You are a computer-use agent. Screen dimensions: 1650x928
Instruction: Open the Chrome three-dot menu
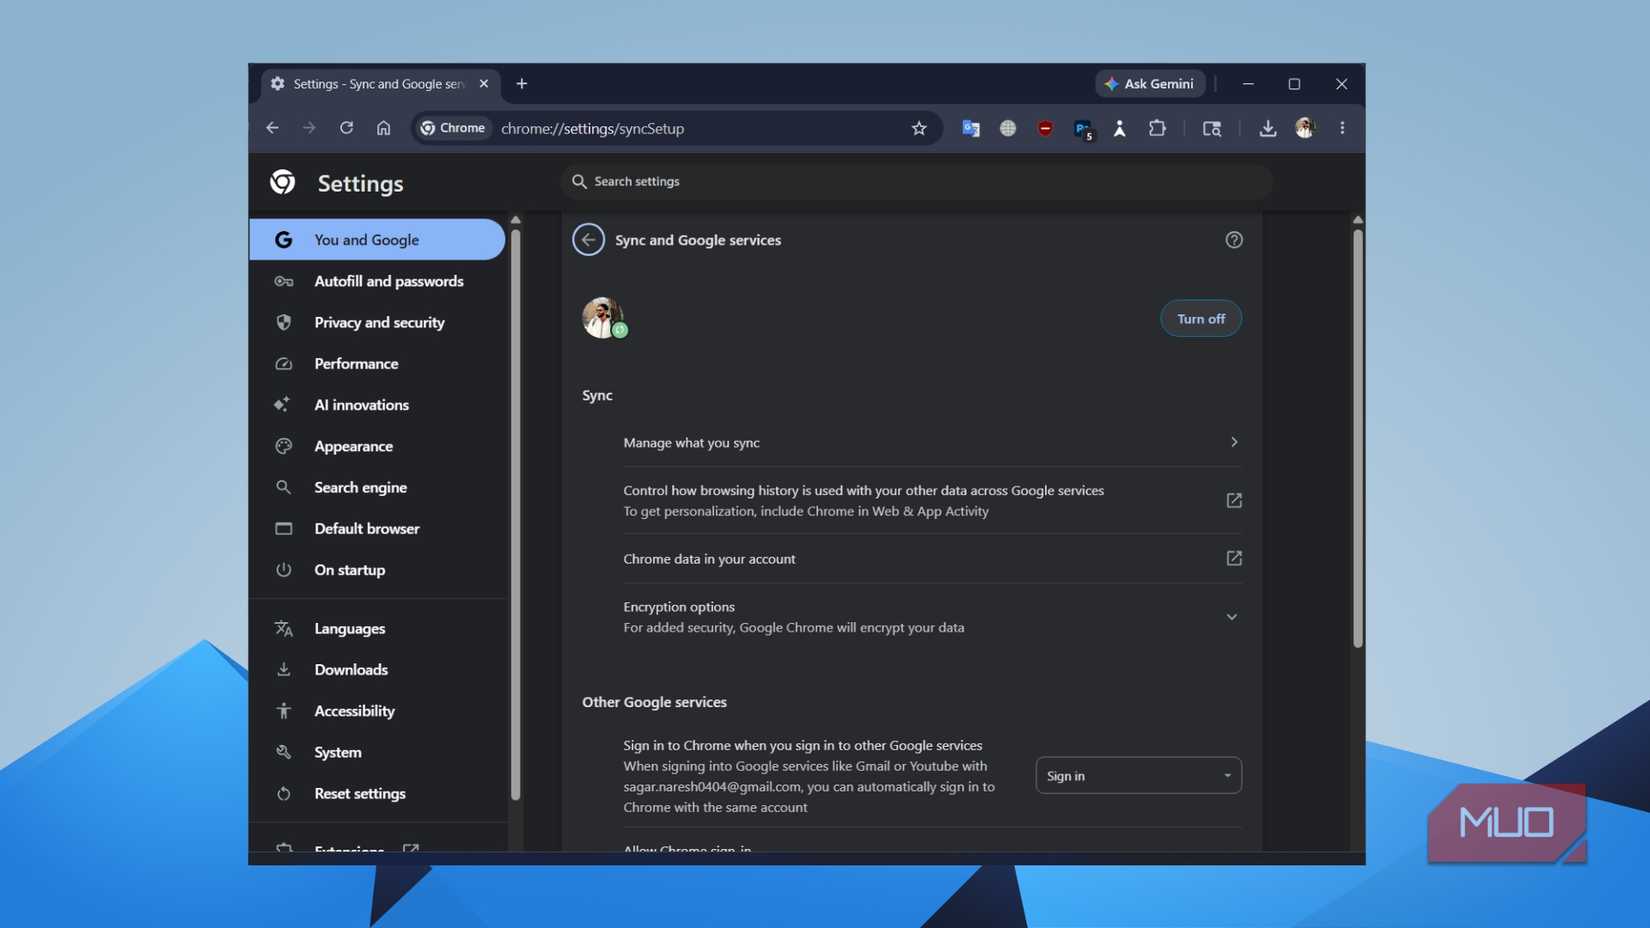click(1342, 128)
